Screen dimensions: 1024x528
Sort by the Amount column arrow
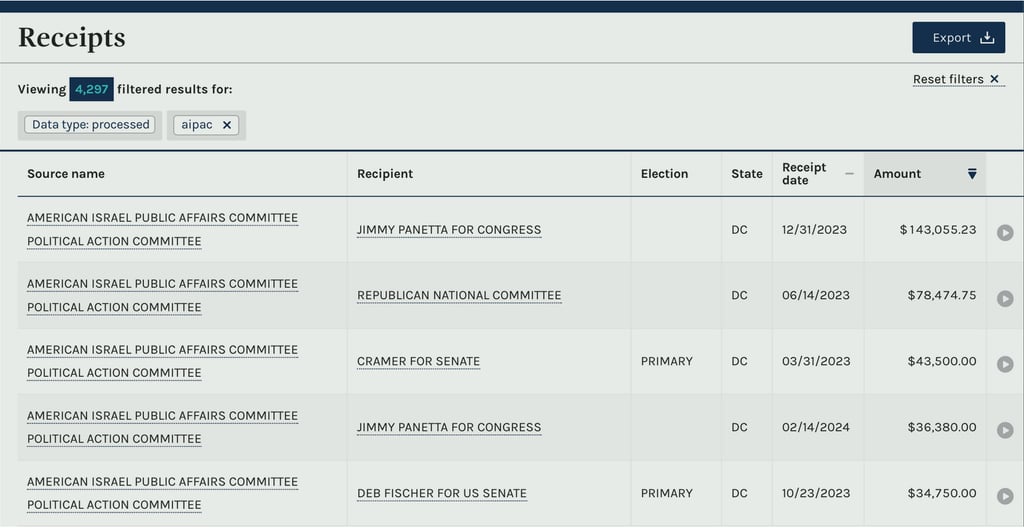(972, 174)
